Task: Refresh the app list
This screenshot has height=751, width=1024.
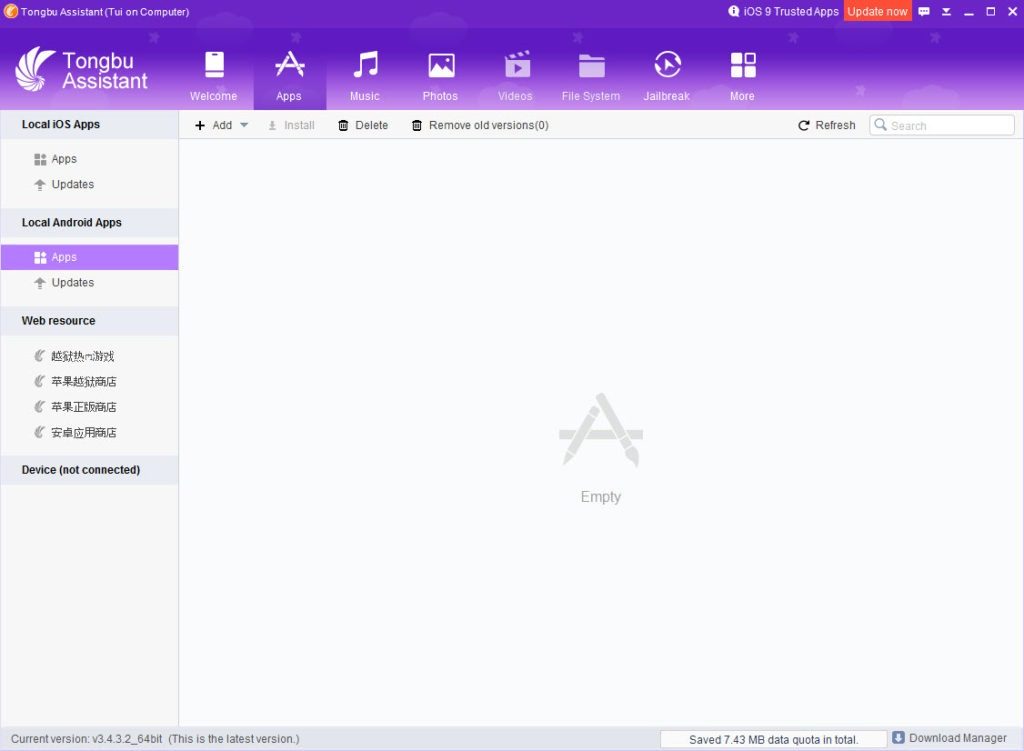Action: coord(827,125)
